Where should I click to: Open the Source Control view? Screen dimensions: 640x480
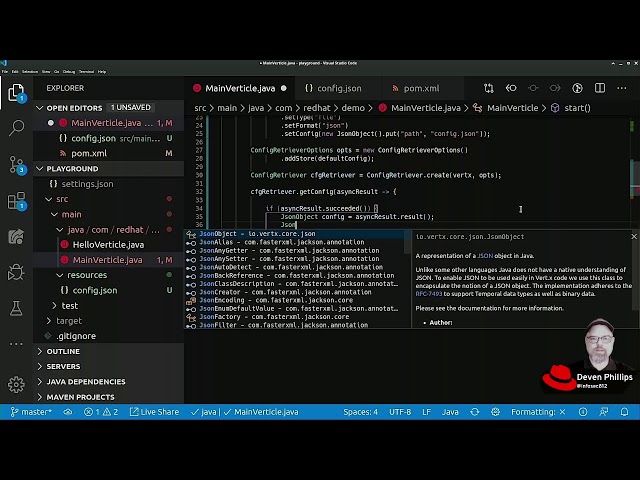pos(16,163)
